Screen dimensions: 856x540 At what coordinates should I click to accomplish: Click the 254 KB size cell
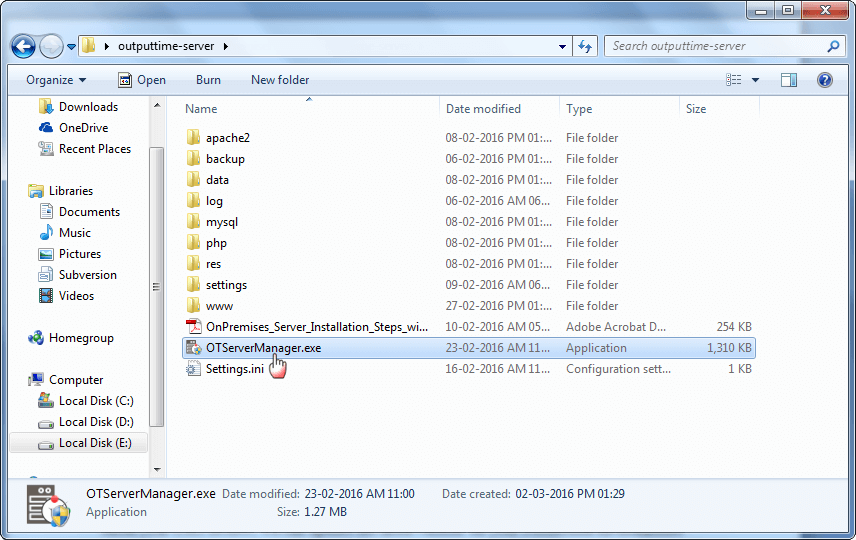[x=734, y=327]
